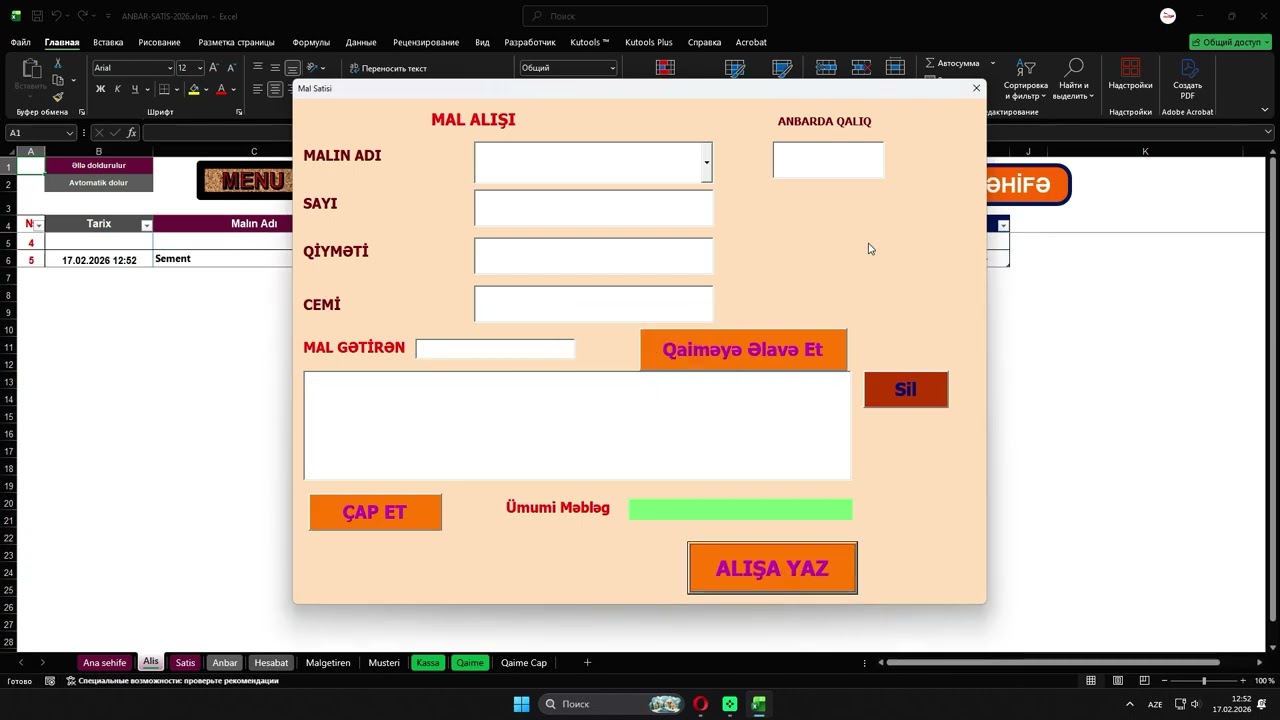Expand the Автосумма dropdown arrow
Viewport: 1280px width, 720px height.
pos(993,63)
